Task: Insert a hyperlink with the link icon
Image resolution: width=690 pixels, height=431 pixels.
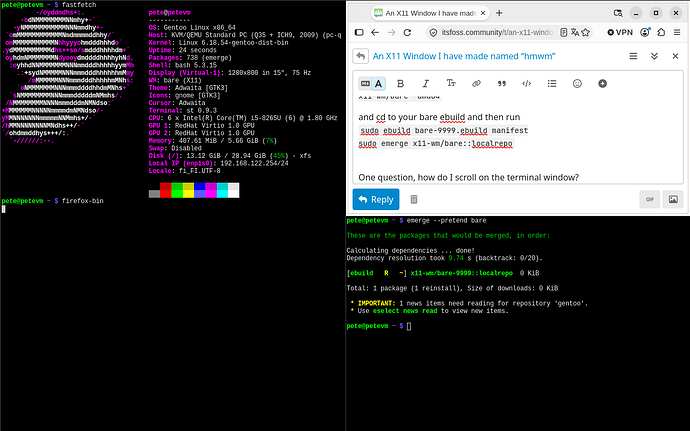Action: [476, 84]
